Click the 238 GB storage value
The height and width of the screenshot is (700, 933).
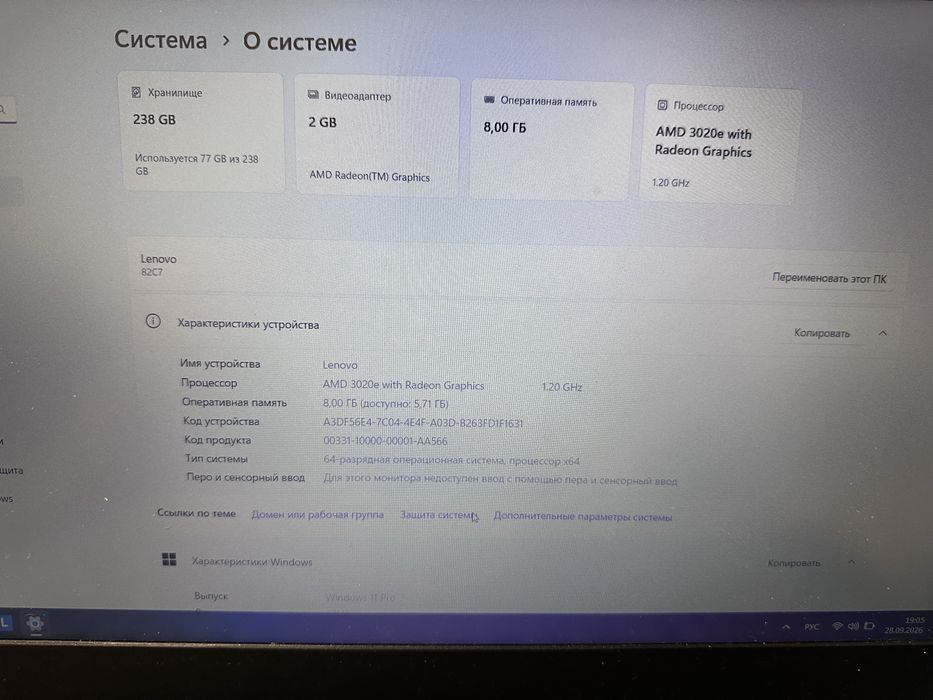(154, 120)
